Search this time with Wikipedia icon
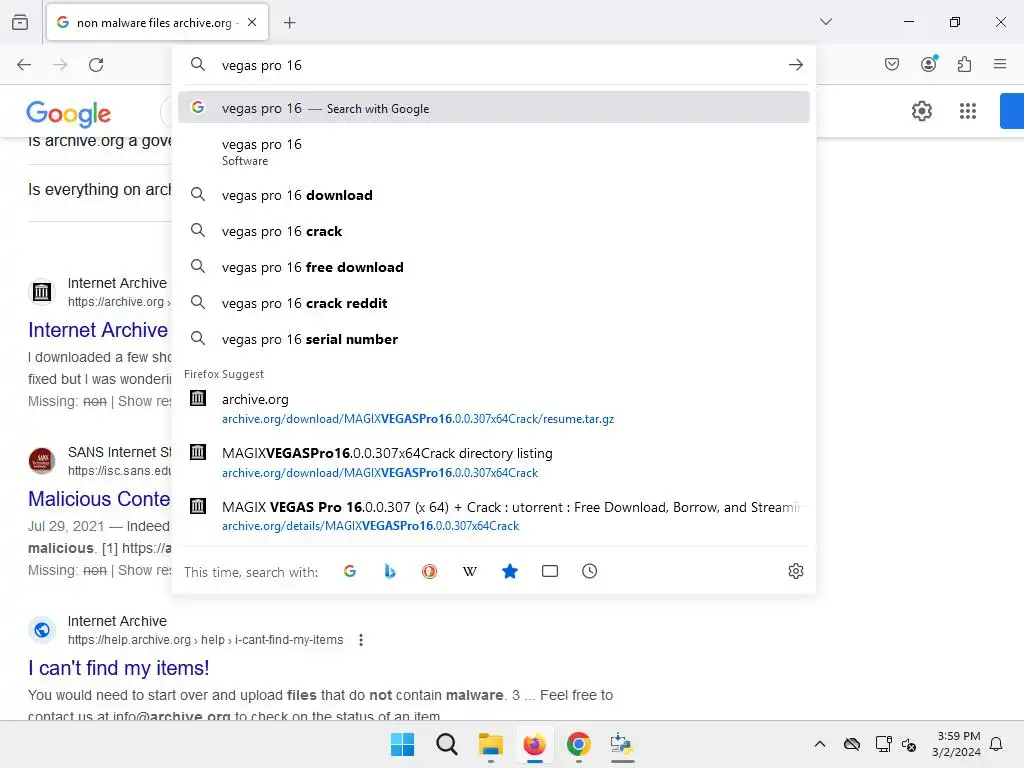The height and width of the screenshot is (768, 1024). click(470, 571)
